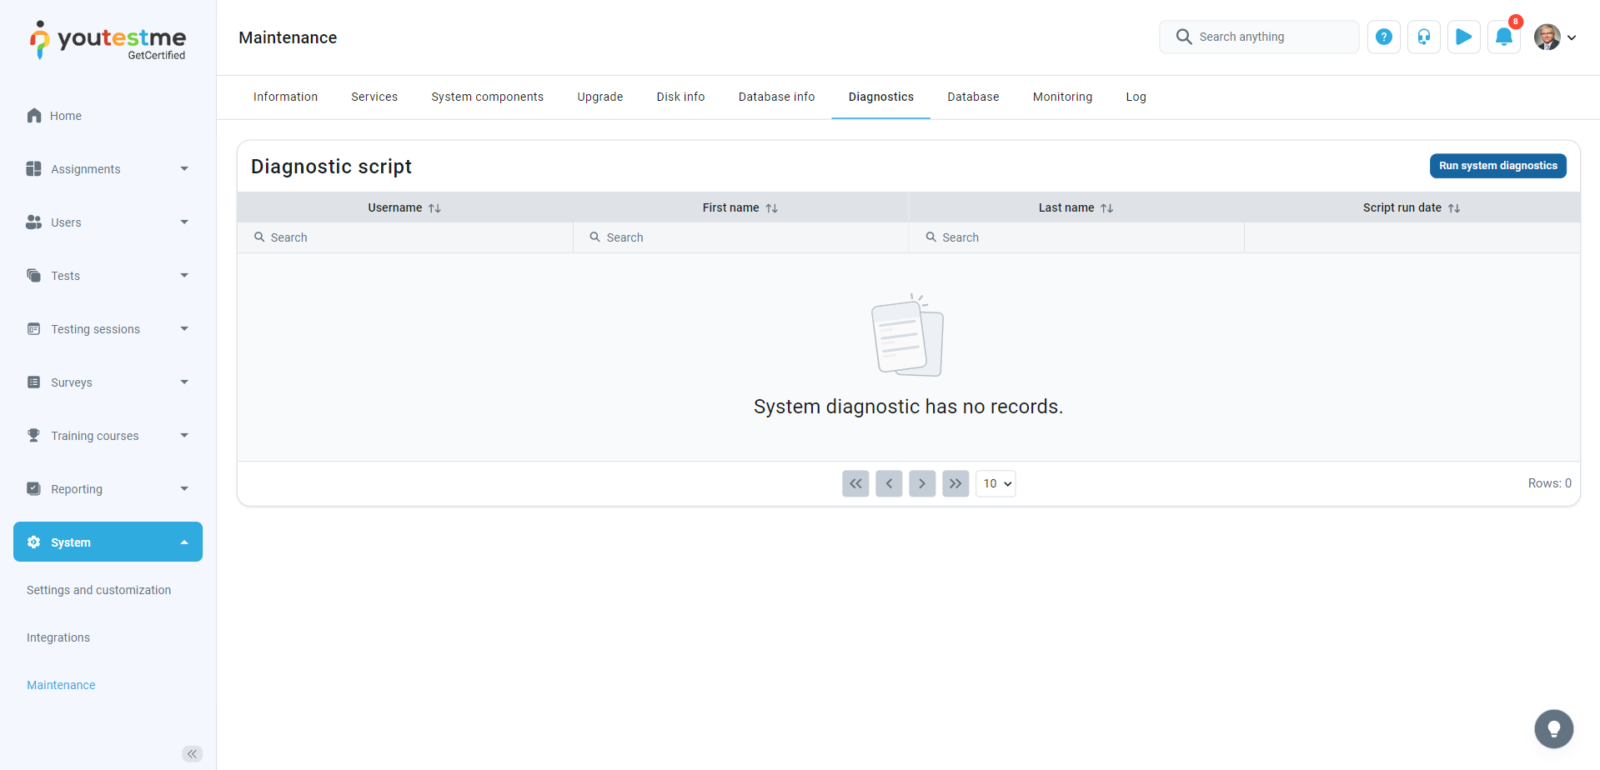This screenshot has width=1600, height=770.
Task: Switch to the Database info tab
Action: point(776,97)
